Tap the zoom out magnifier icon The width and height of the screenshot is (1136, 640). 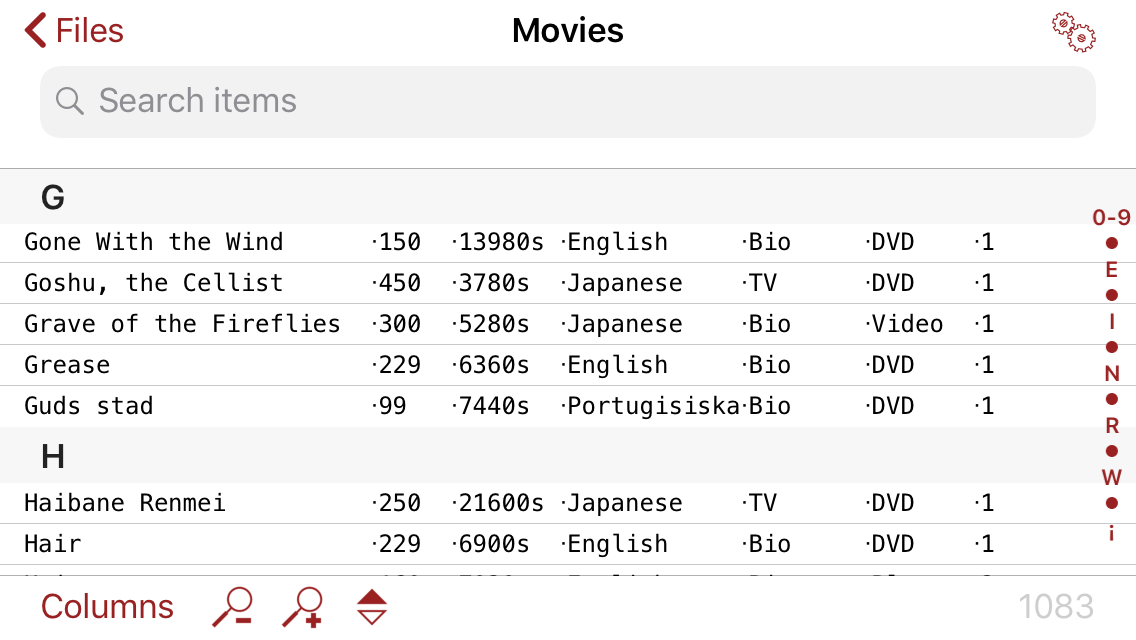[232, 607]
